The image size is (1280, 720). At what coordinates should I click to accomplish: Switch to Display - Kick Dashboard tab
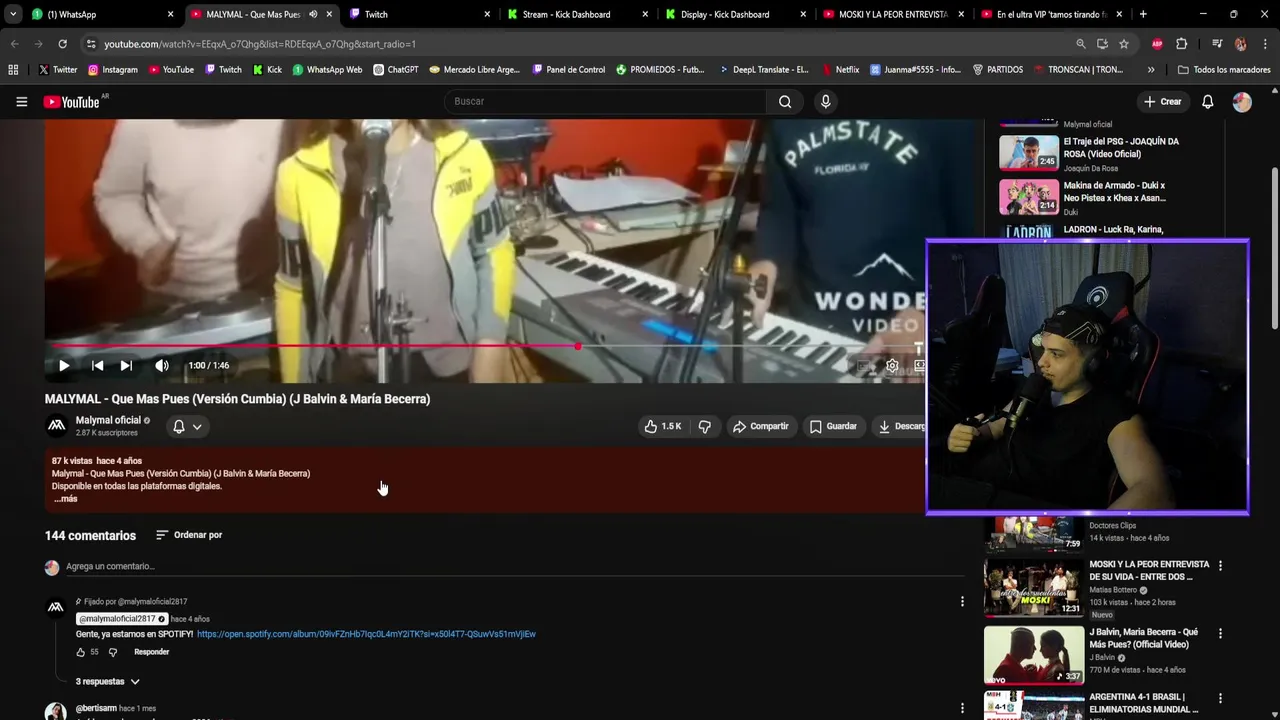point(734,14)
